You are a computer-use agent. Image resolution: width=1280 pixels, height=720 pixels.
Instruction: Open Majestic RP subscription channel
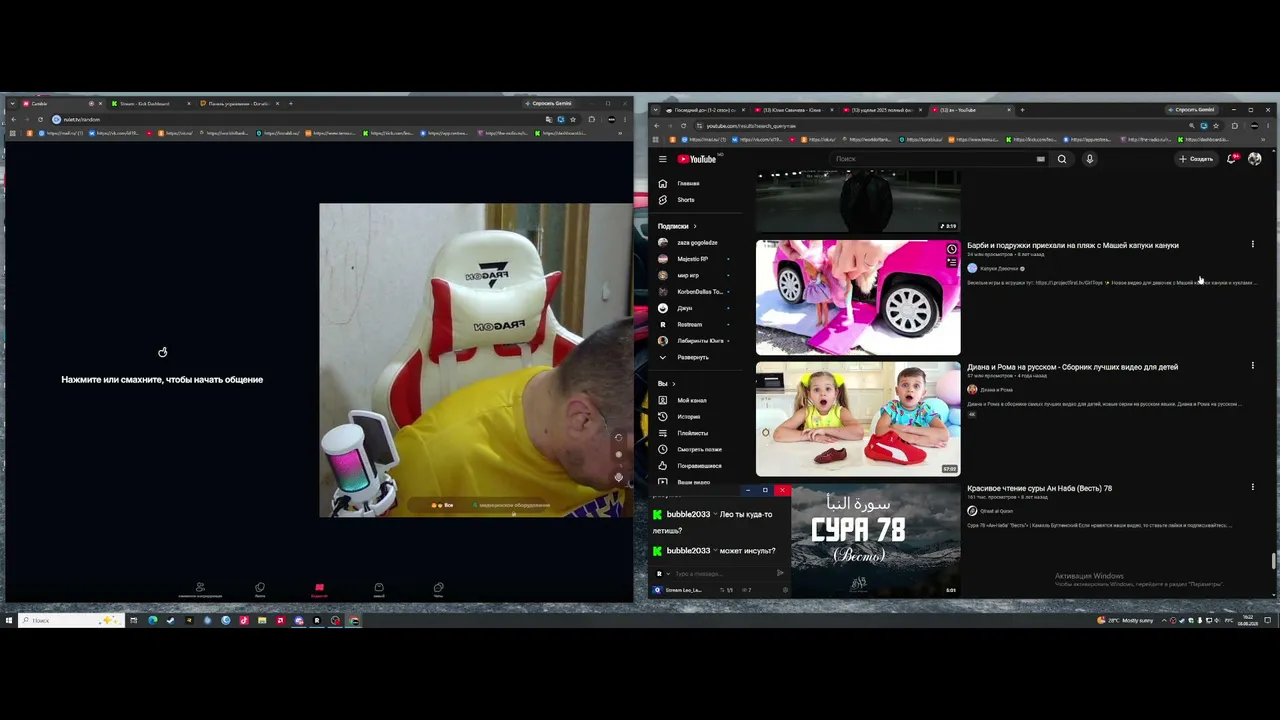(695, 259)
